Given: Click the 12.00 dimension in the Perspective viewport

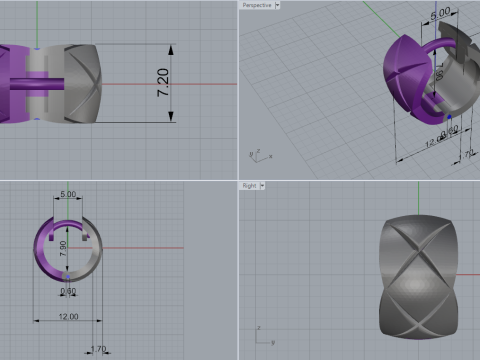Looking at the screenshot, I should (x=435, y=142).
